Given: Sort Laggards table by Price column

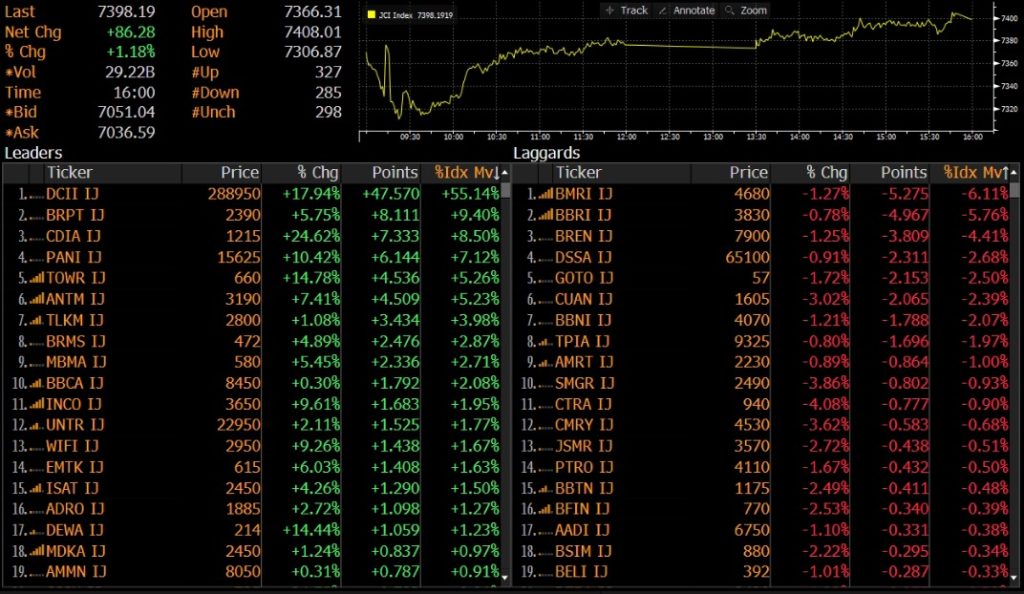Looking at the screenshot, I should 748,173.
